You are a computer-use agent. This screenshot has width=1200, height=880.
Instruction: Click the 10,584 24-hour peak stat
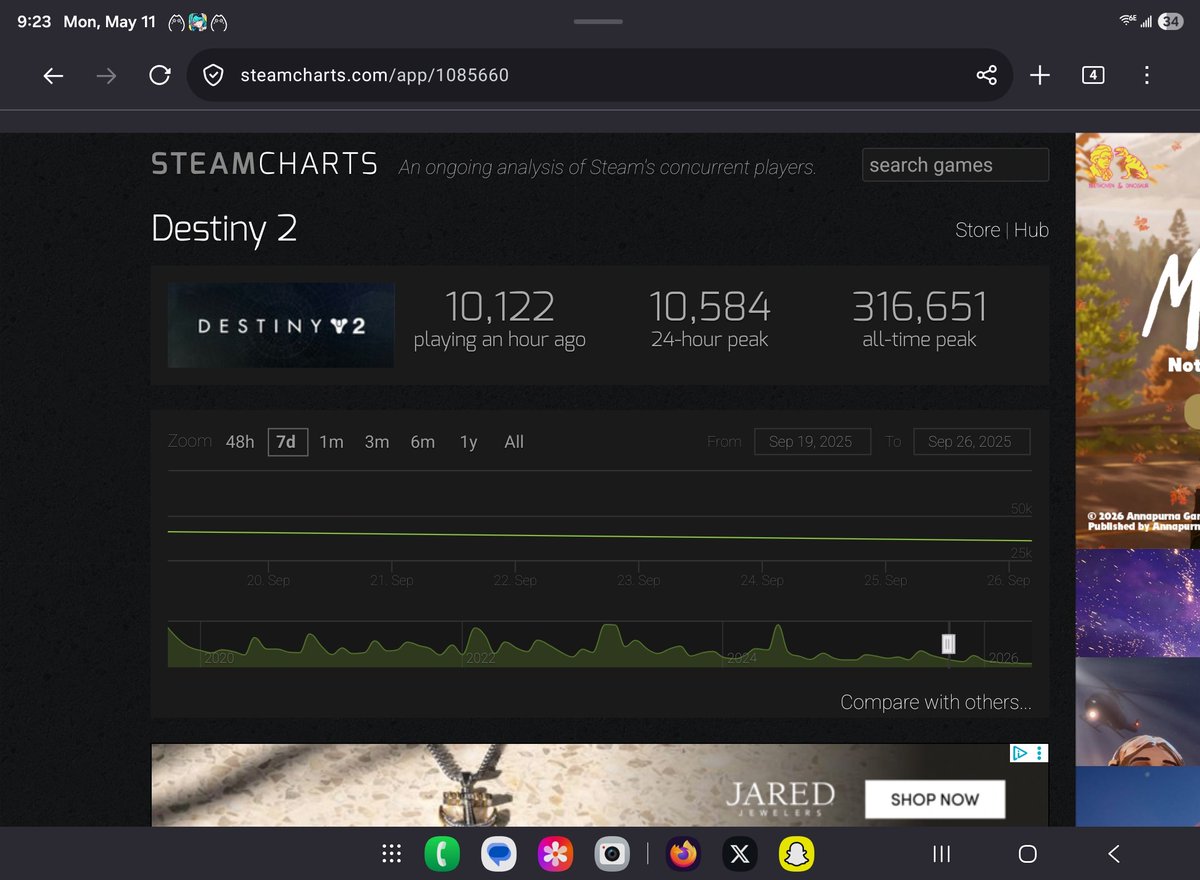pyautogui.click(x=710, y=319)
